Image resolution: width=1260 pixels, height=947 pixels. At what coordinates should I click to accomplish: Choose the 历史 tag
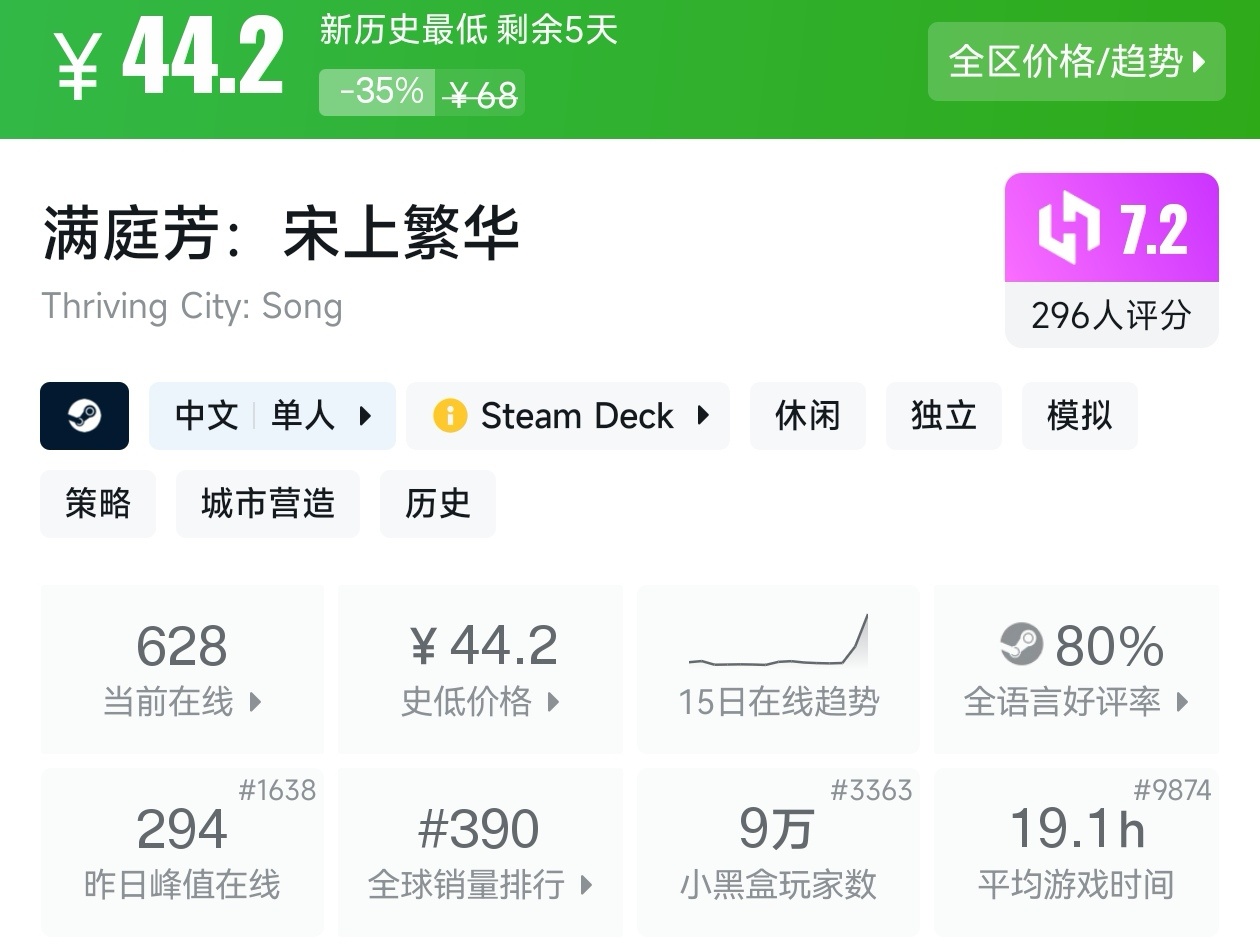(x=437, y=504)
